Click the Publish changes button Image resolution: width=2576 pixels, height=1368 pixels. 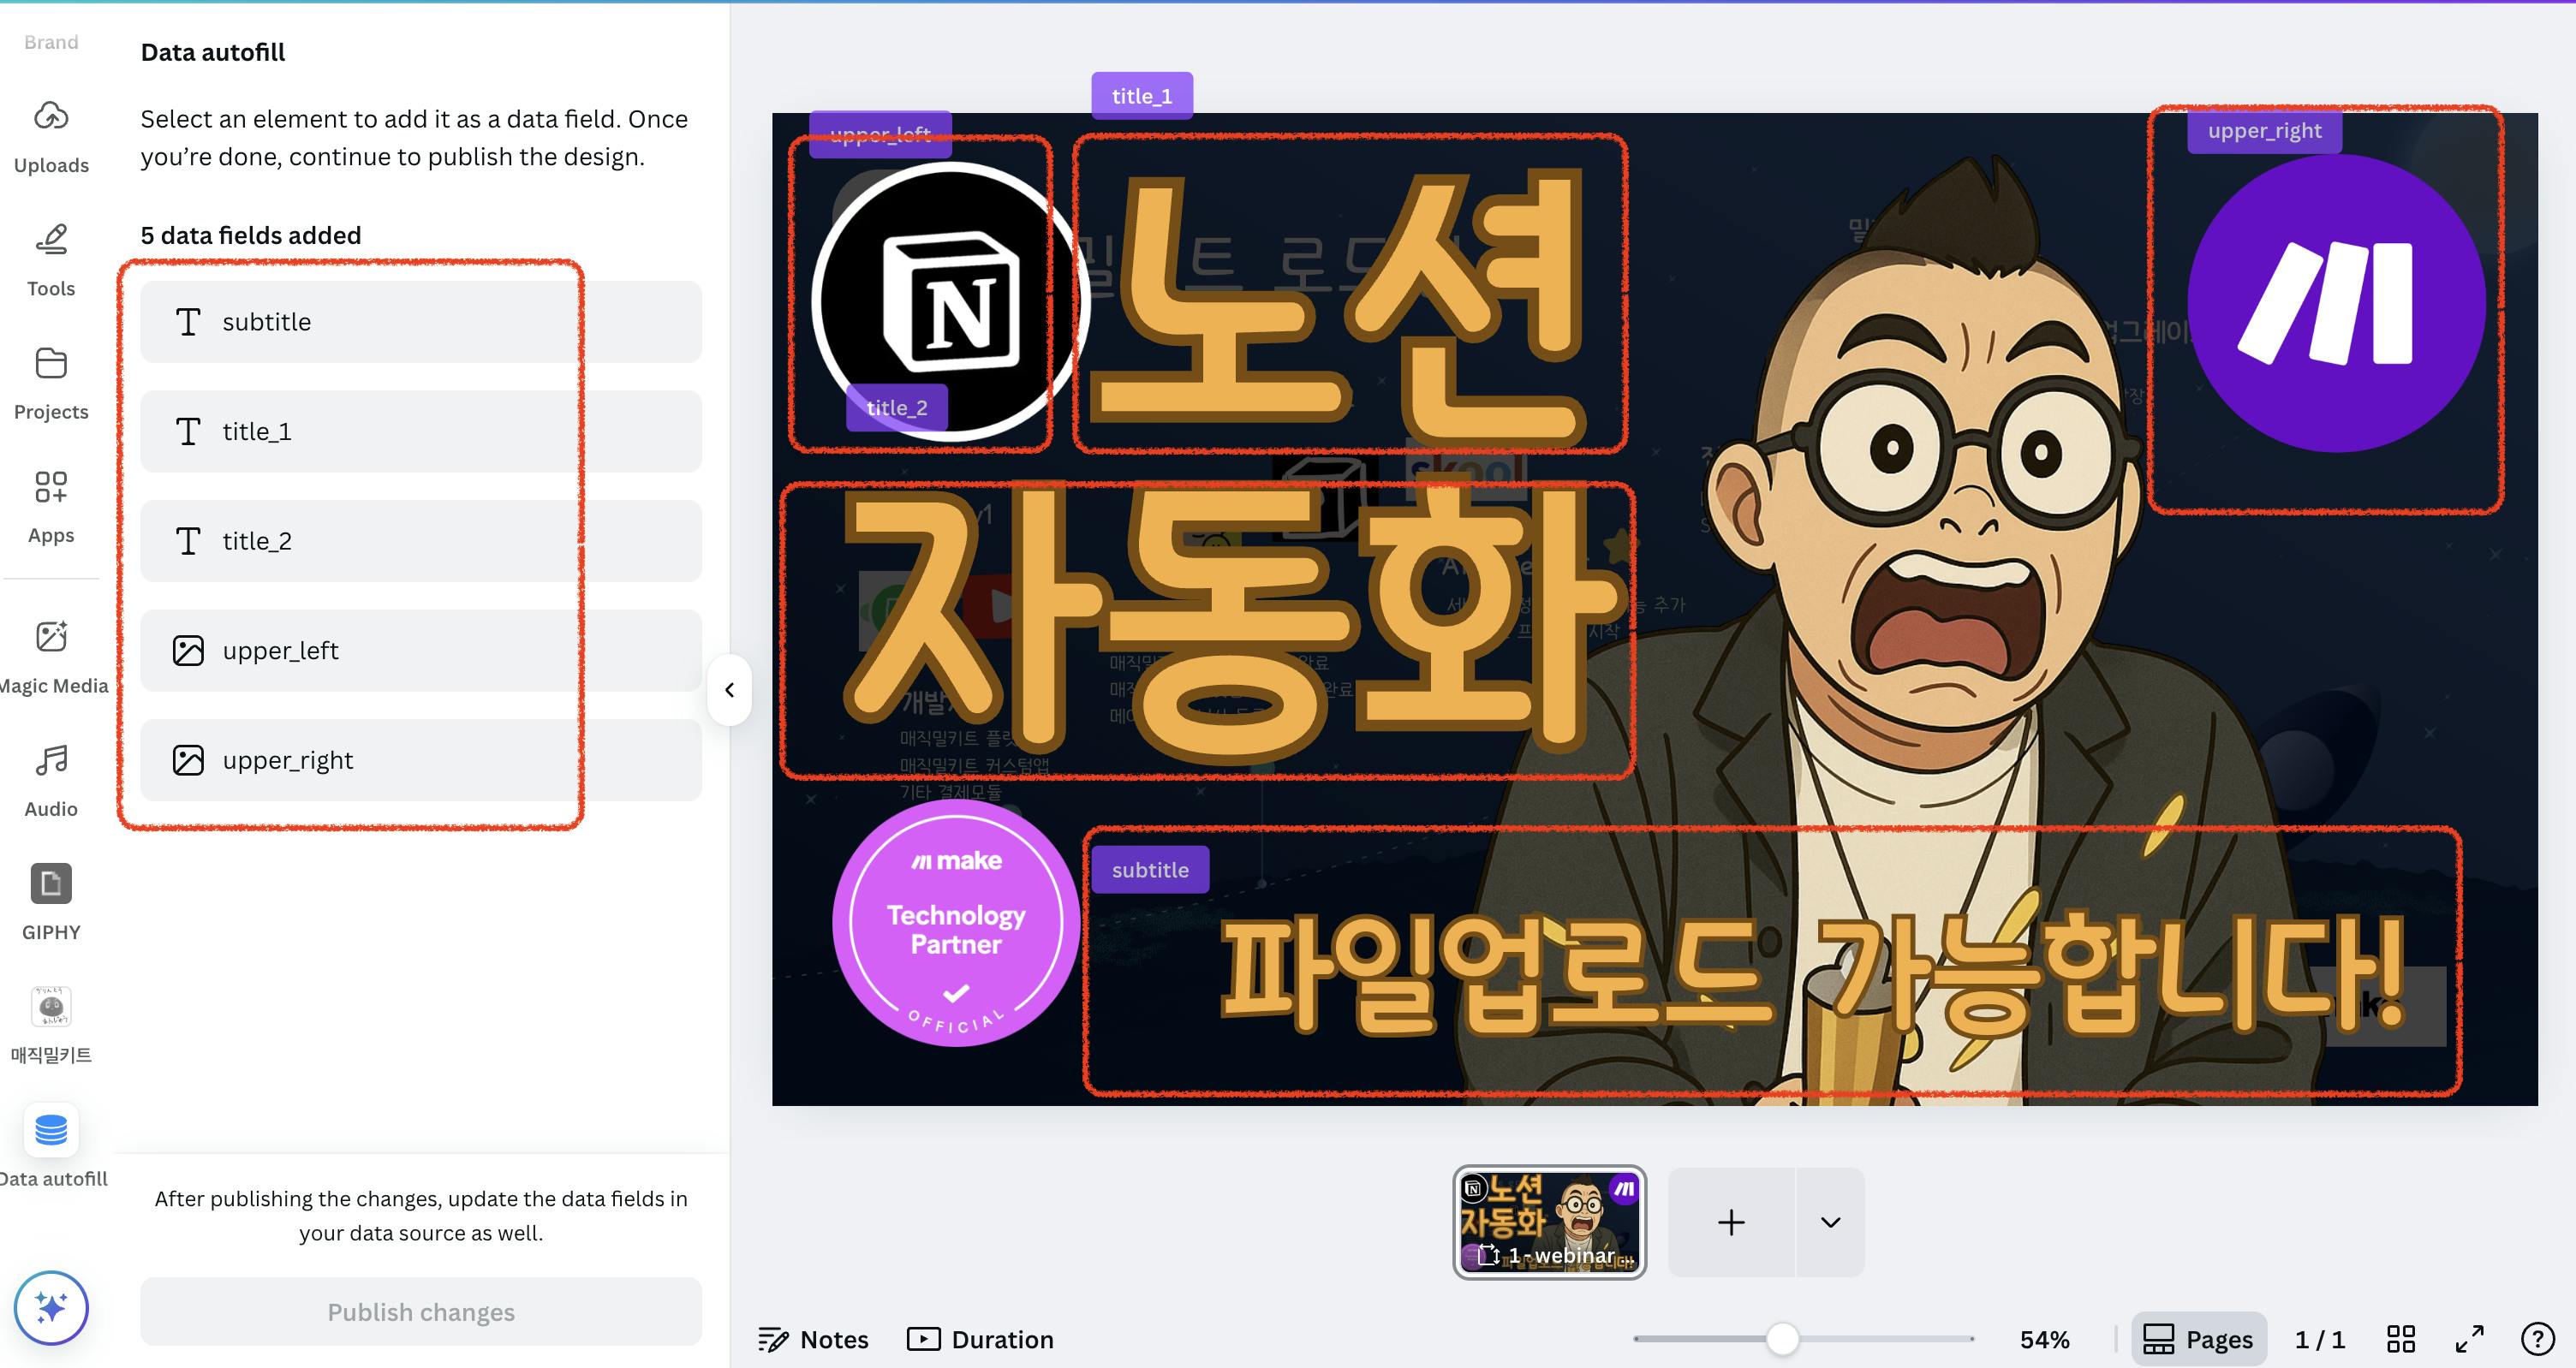pyautogui.click(x=421, y=1312)
